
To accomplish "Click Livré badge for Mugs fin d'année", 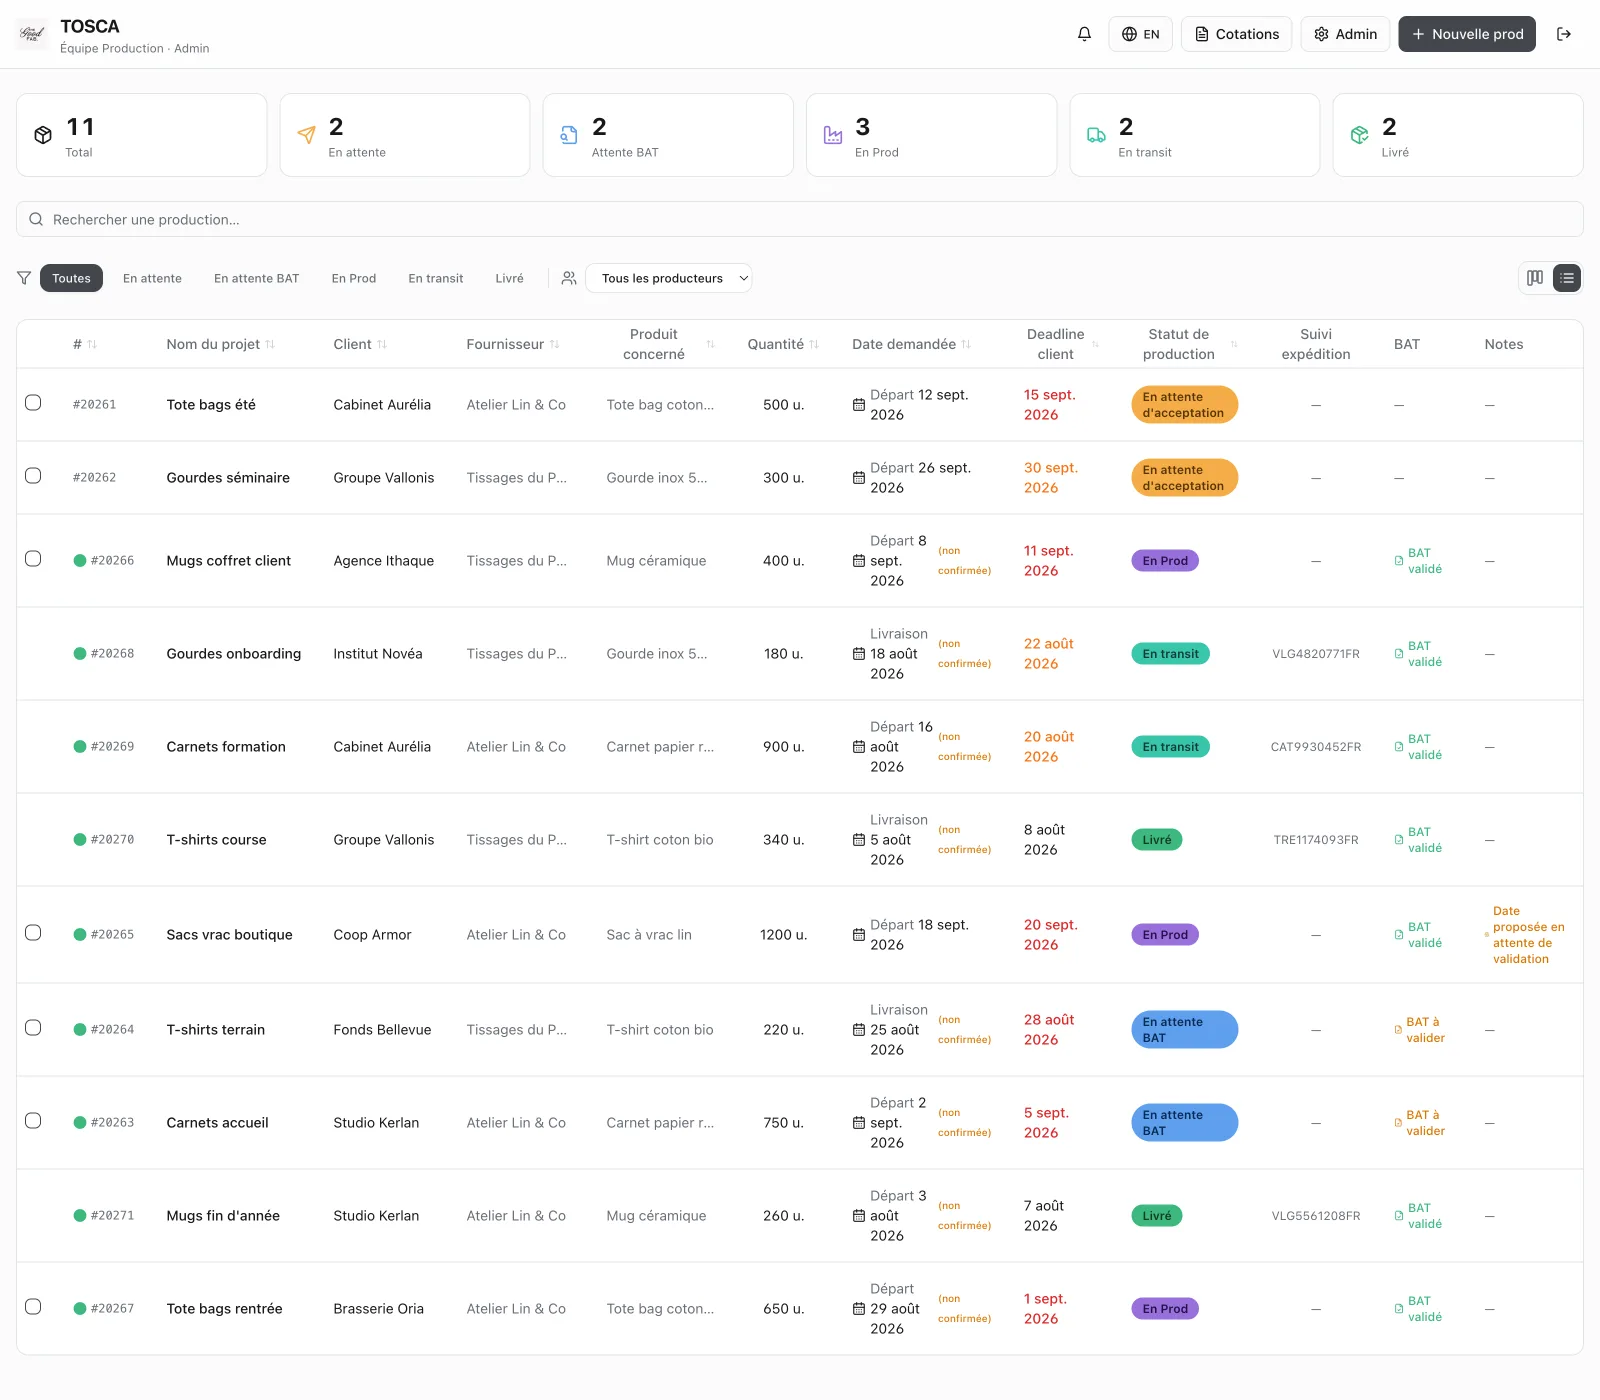I will pos(1157,1216).
